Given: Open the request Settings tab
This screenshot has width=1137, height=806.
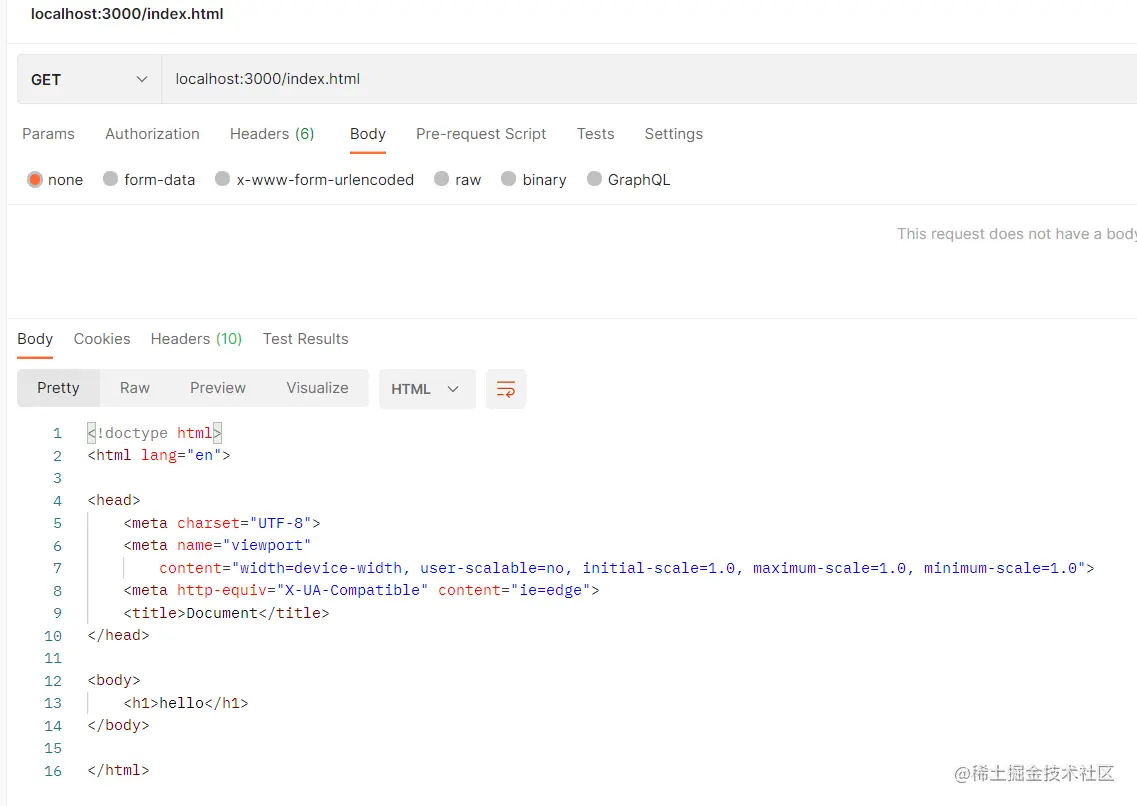Looking at the screenshot, I should click(673, 134).
